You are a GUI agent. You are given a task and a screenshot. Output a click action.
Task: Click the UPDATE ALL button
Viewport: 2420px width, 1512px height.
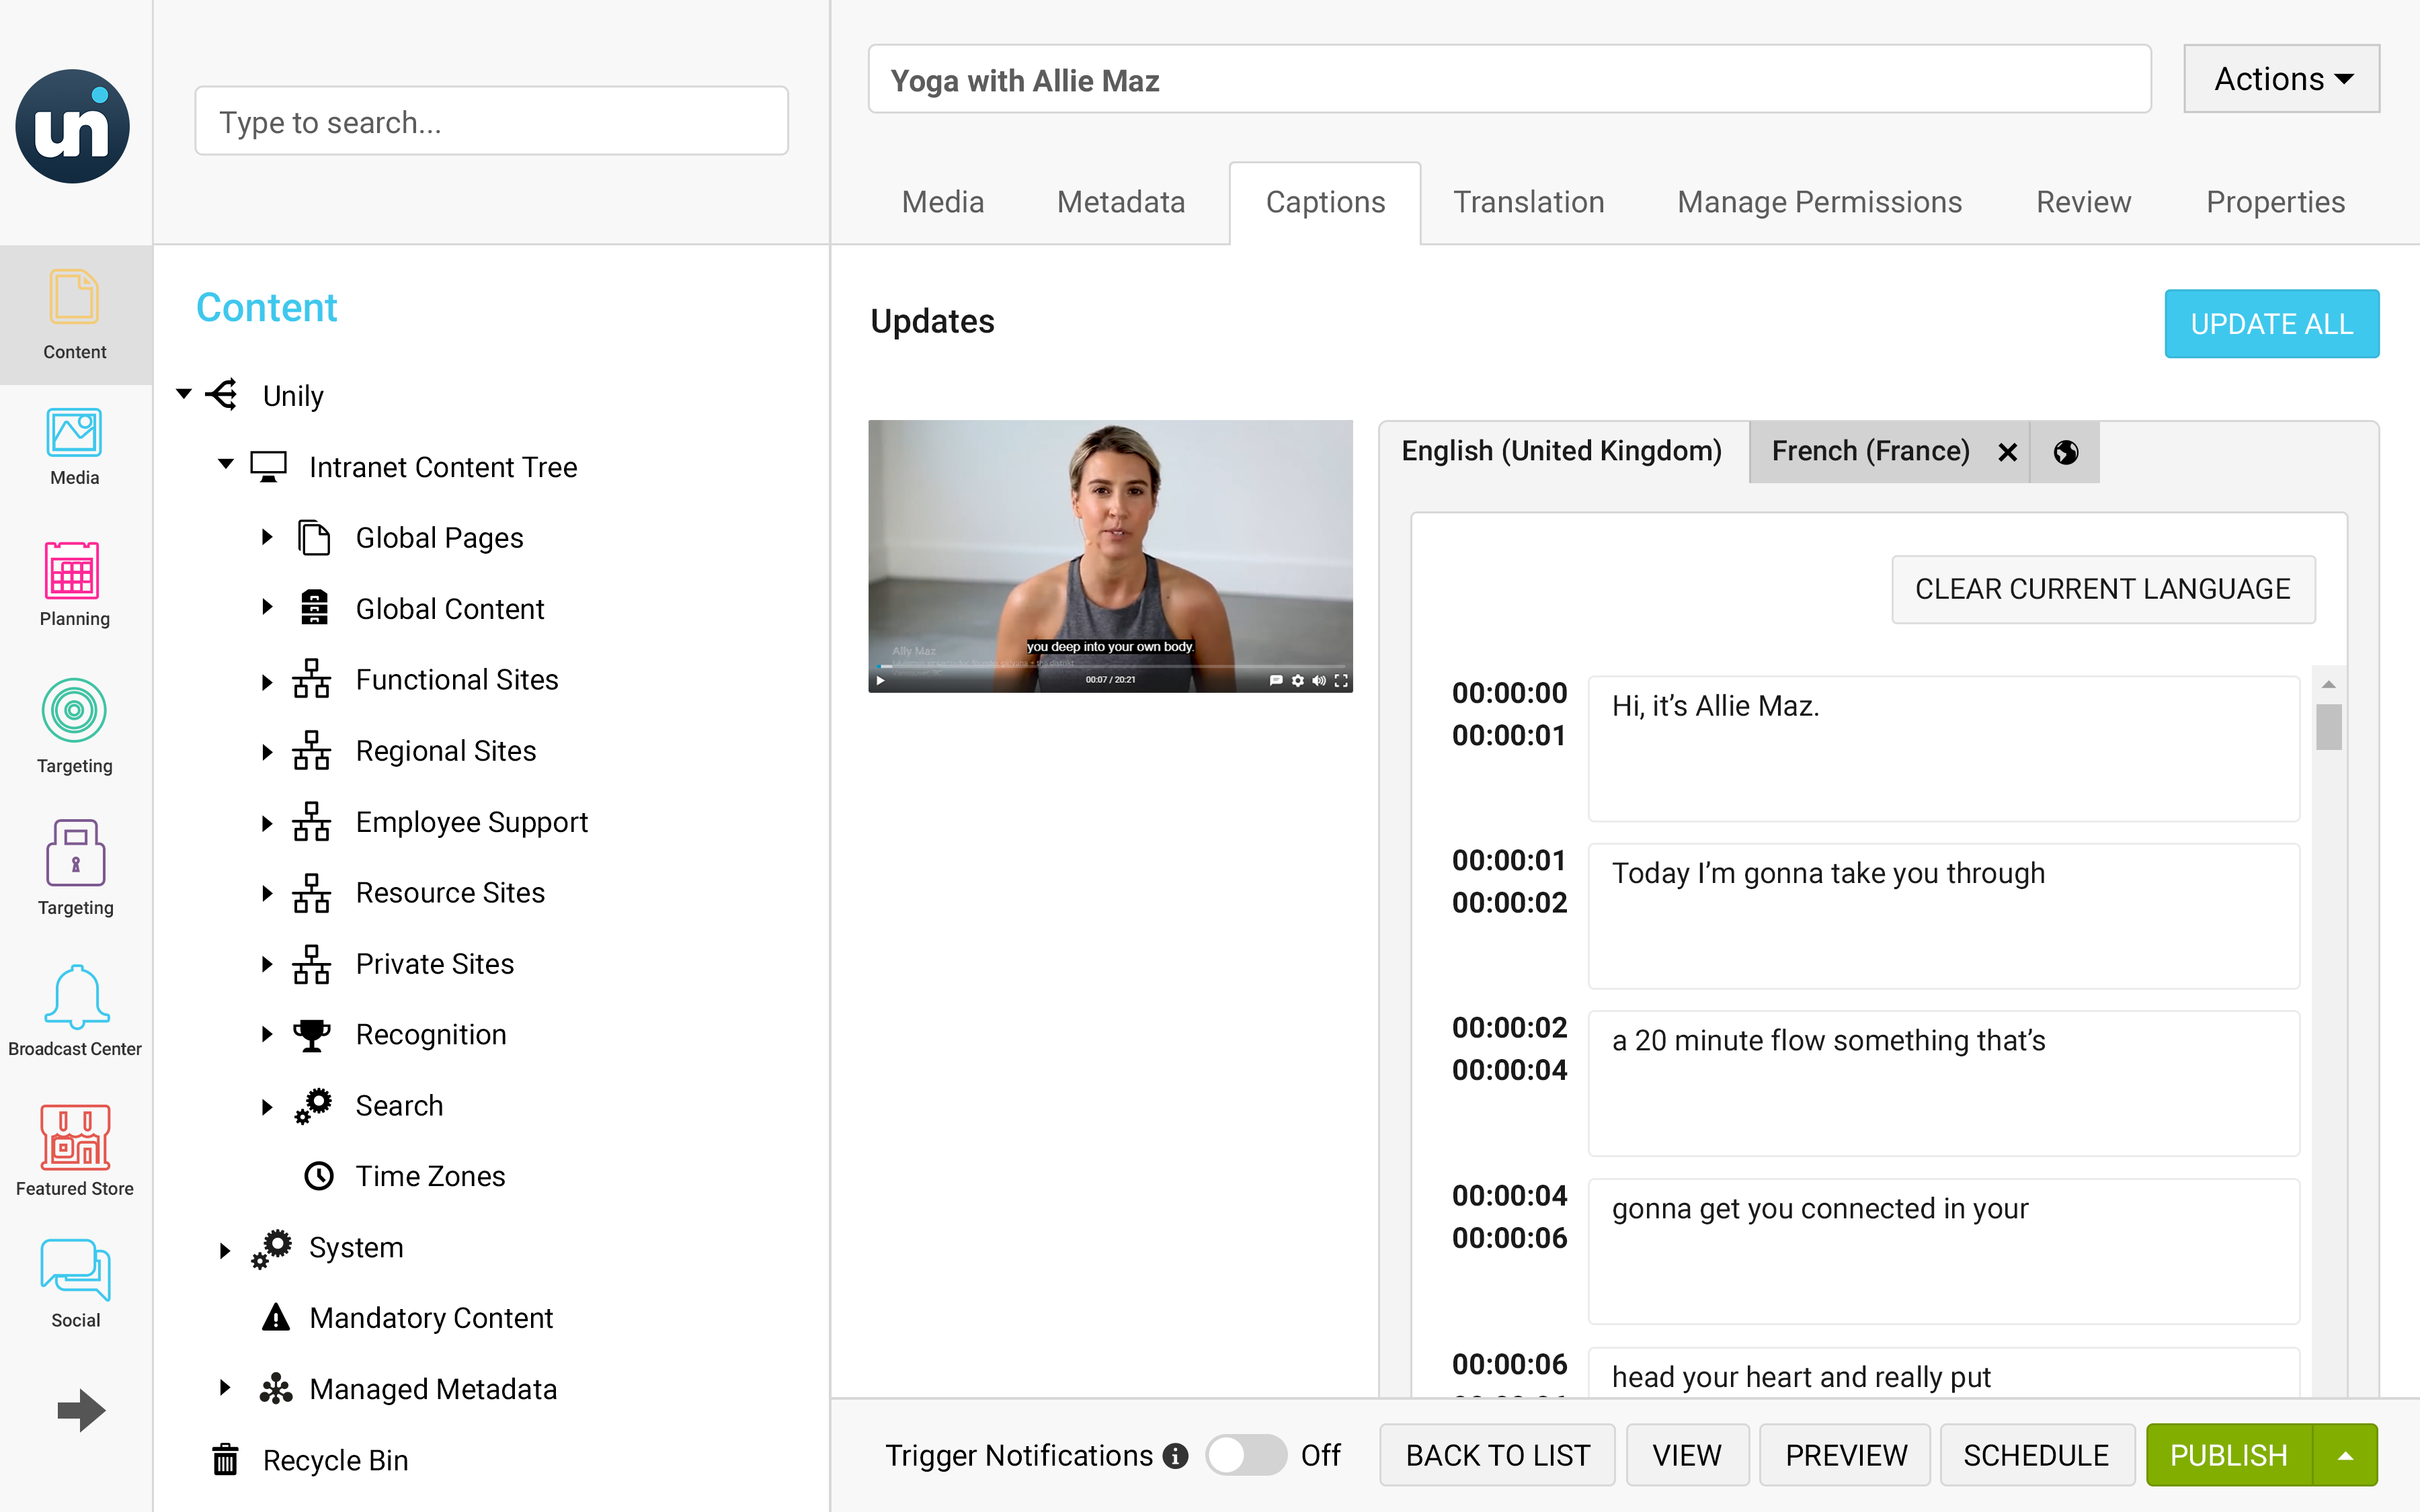point(2271,324)
